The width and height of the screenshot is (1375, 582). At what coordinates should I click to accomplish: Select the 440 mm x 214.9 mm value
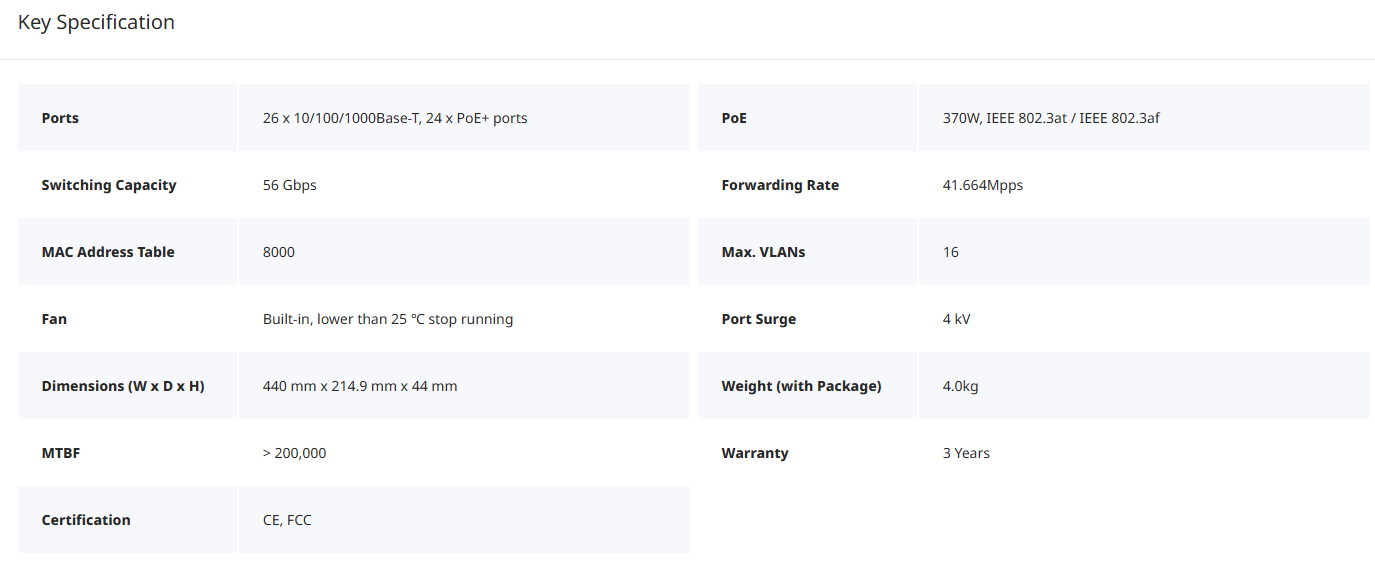(x=360, y=386)
